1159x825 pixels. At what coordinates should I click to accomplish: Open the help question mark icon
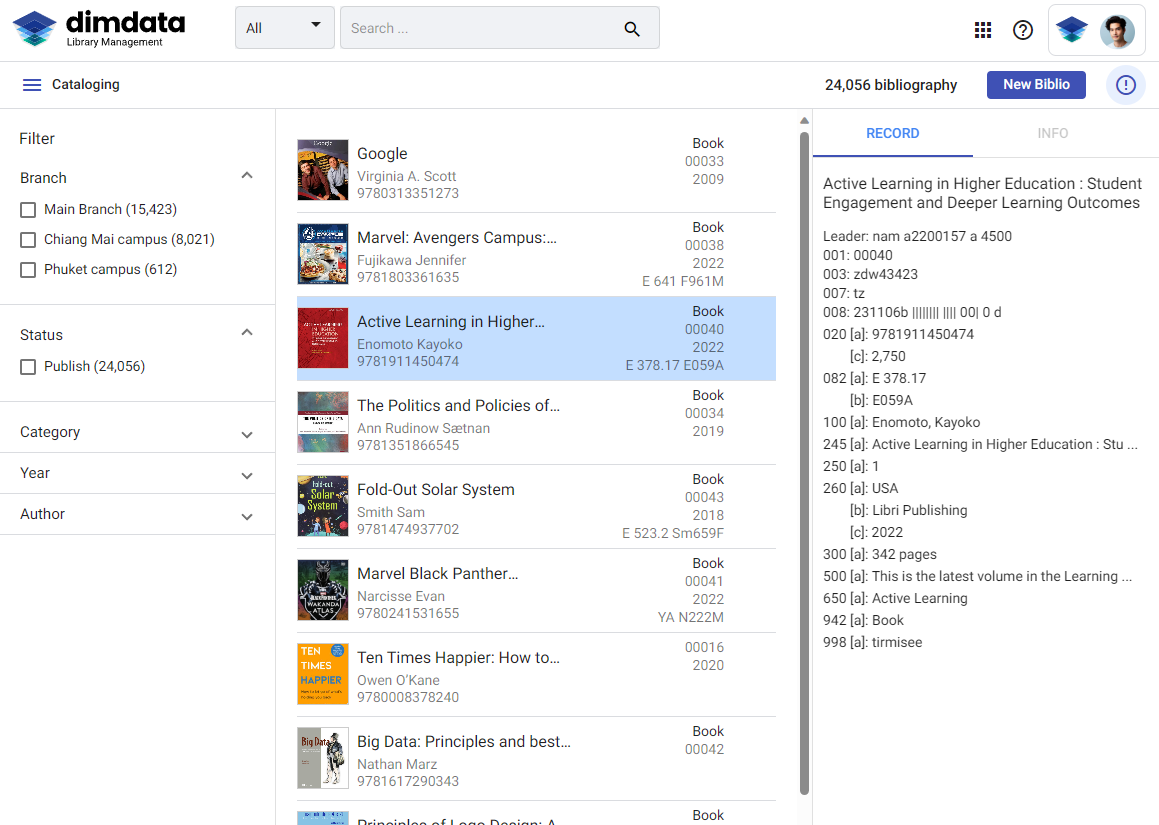pos(1022,30)
